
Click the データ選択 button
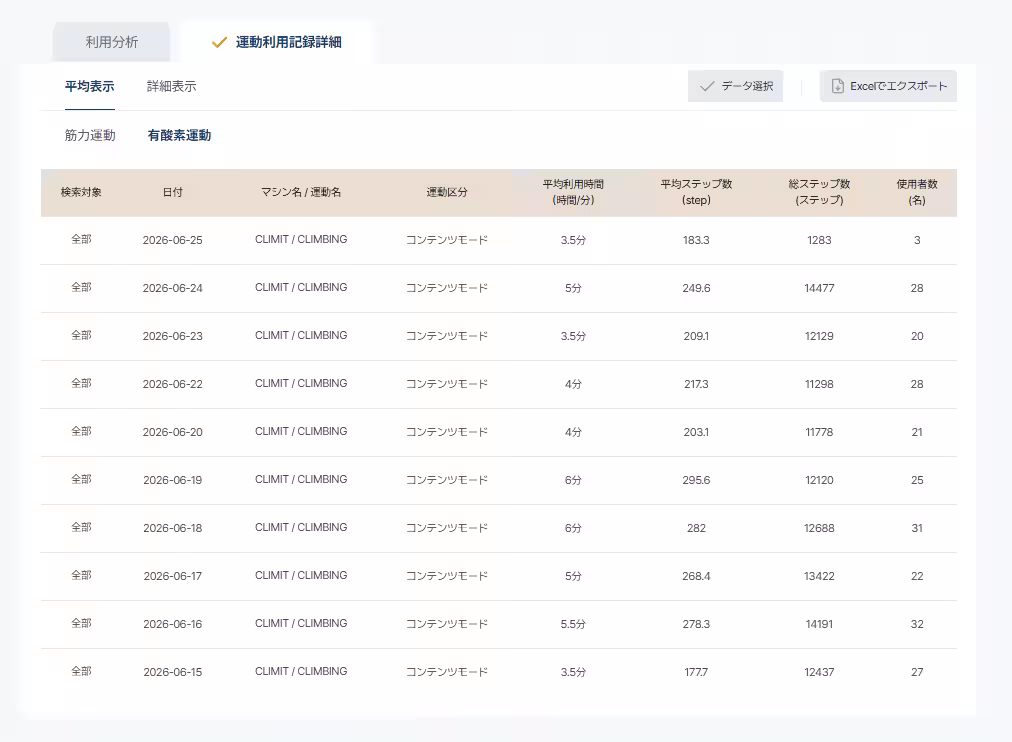point(735,86)
